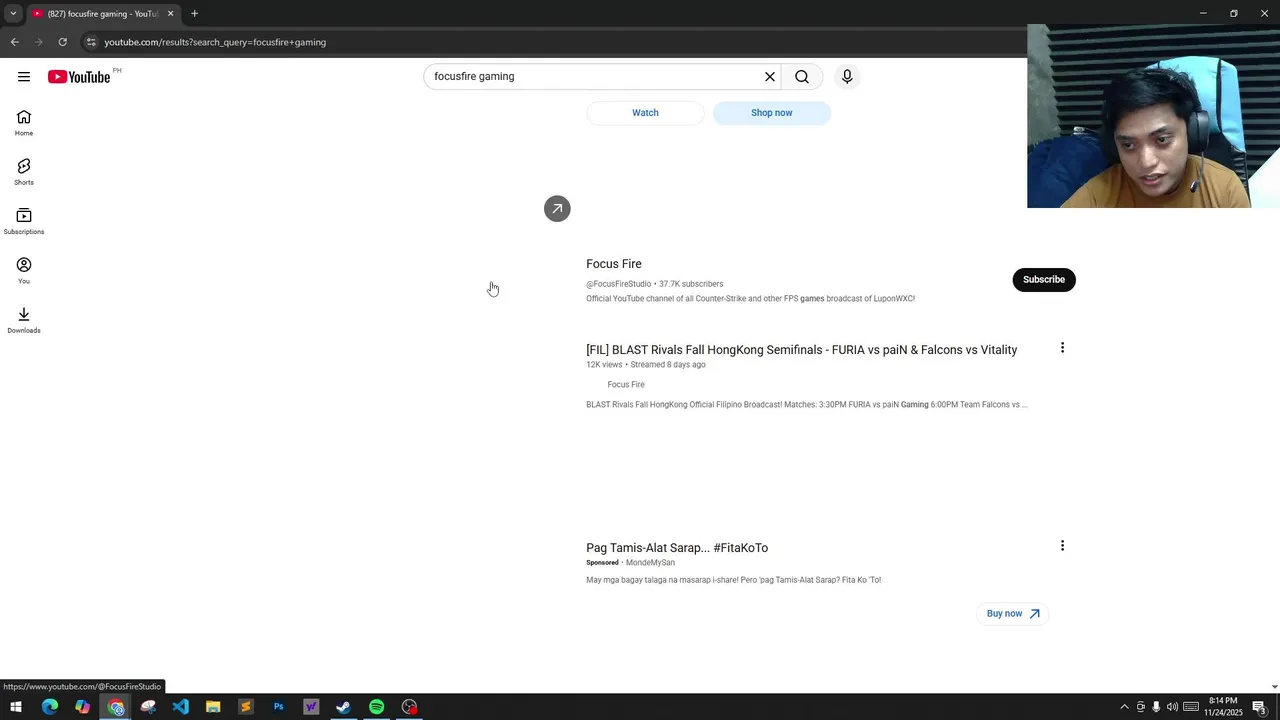Viewport: 1280px width, 720px height.
Task: Open Subscriptions in the sidebar
Action: pyautogui.click(x=24, y=221)
